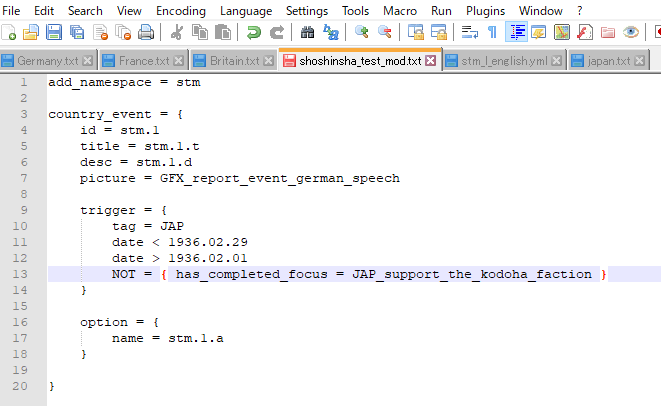Screen dimensions: 661x406
Task: Open the Tools menu
Action: 355,11
